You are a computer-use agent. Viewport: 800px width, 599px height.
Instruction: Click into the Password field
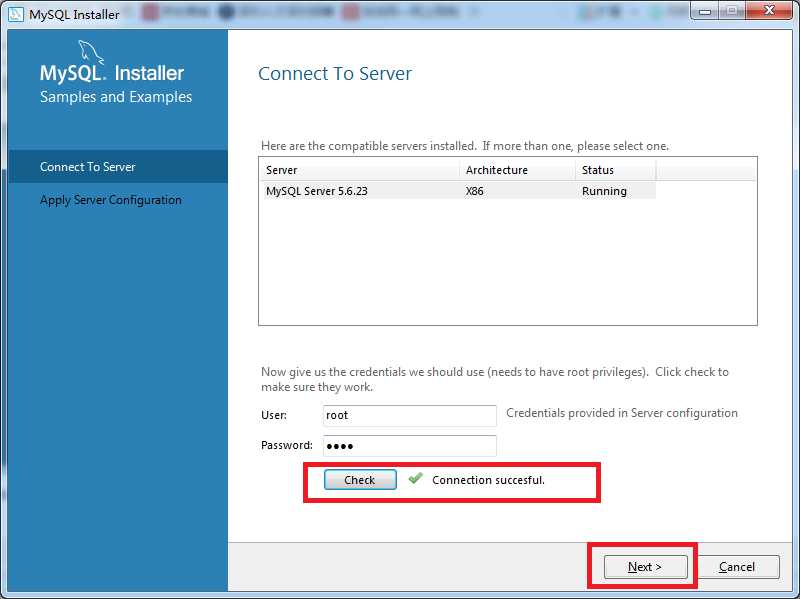(x=410, y=445)
